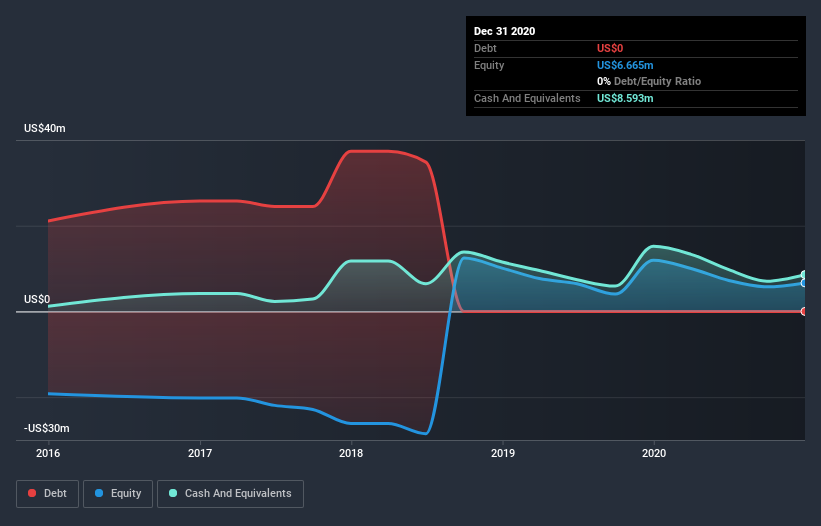Click the teal Cash legend dot
Viewport: 821px width, 526px height.
173,493
